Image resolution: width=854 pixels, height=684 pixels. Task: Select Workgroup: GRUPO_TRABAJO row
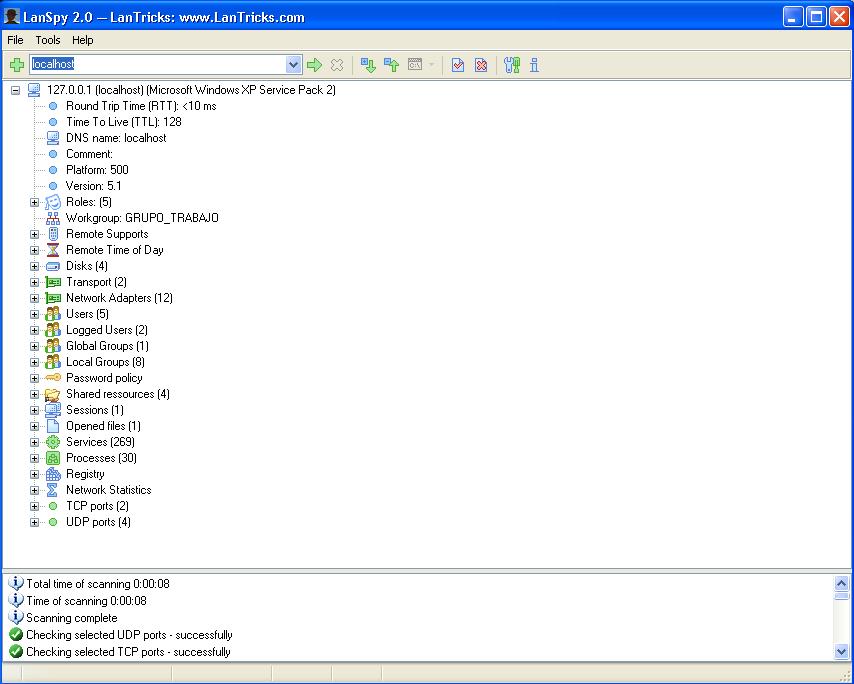[x=142, y=218]
